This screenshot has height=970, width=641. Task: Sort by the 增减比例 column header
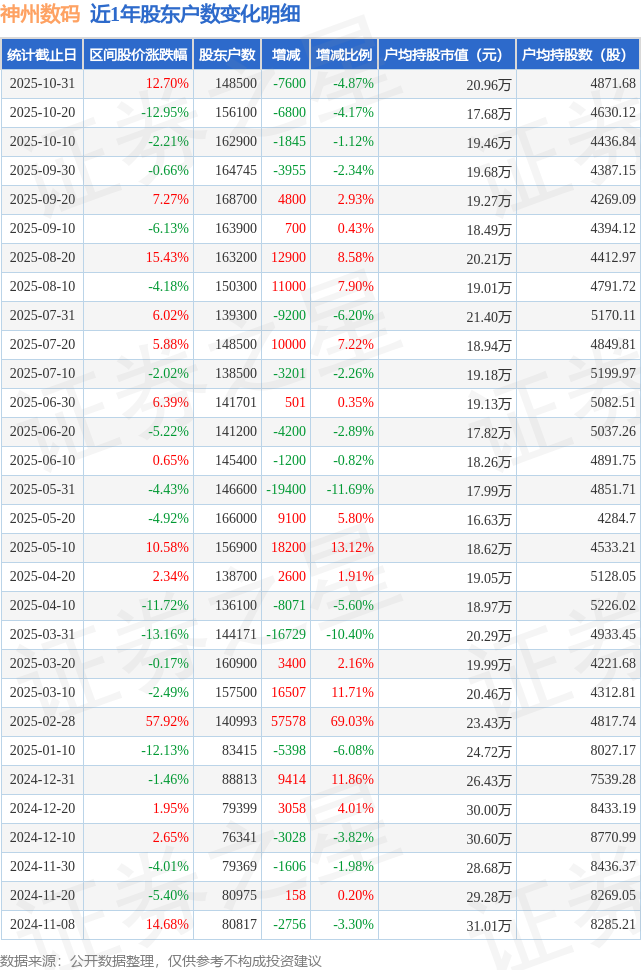[343, 55]
